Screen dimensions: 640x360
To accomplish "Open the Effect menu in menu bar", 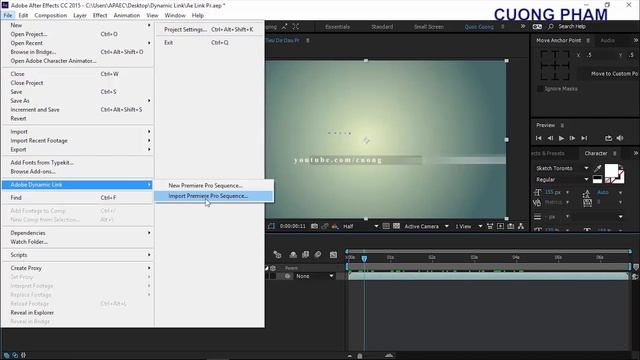I will [x=100, y=15].
